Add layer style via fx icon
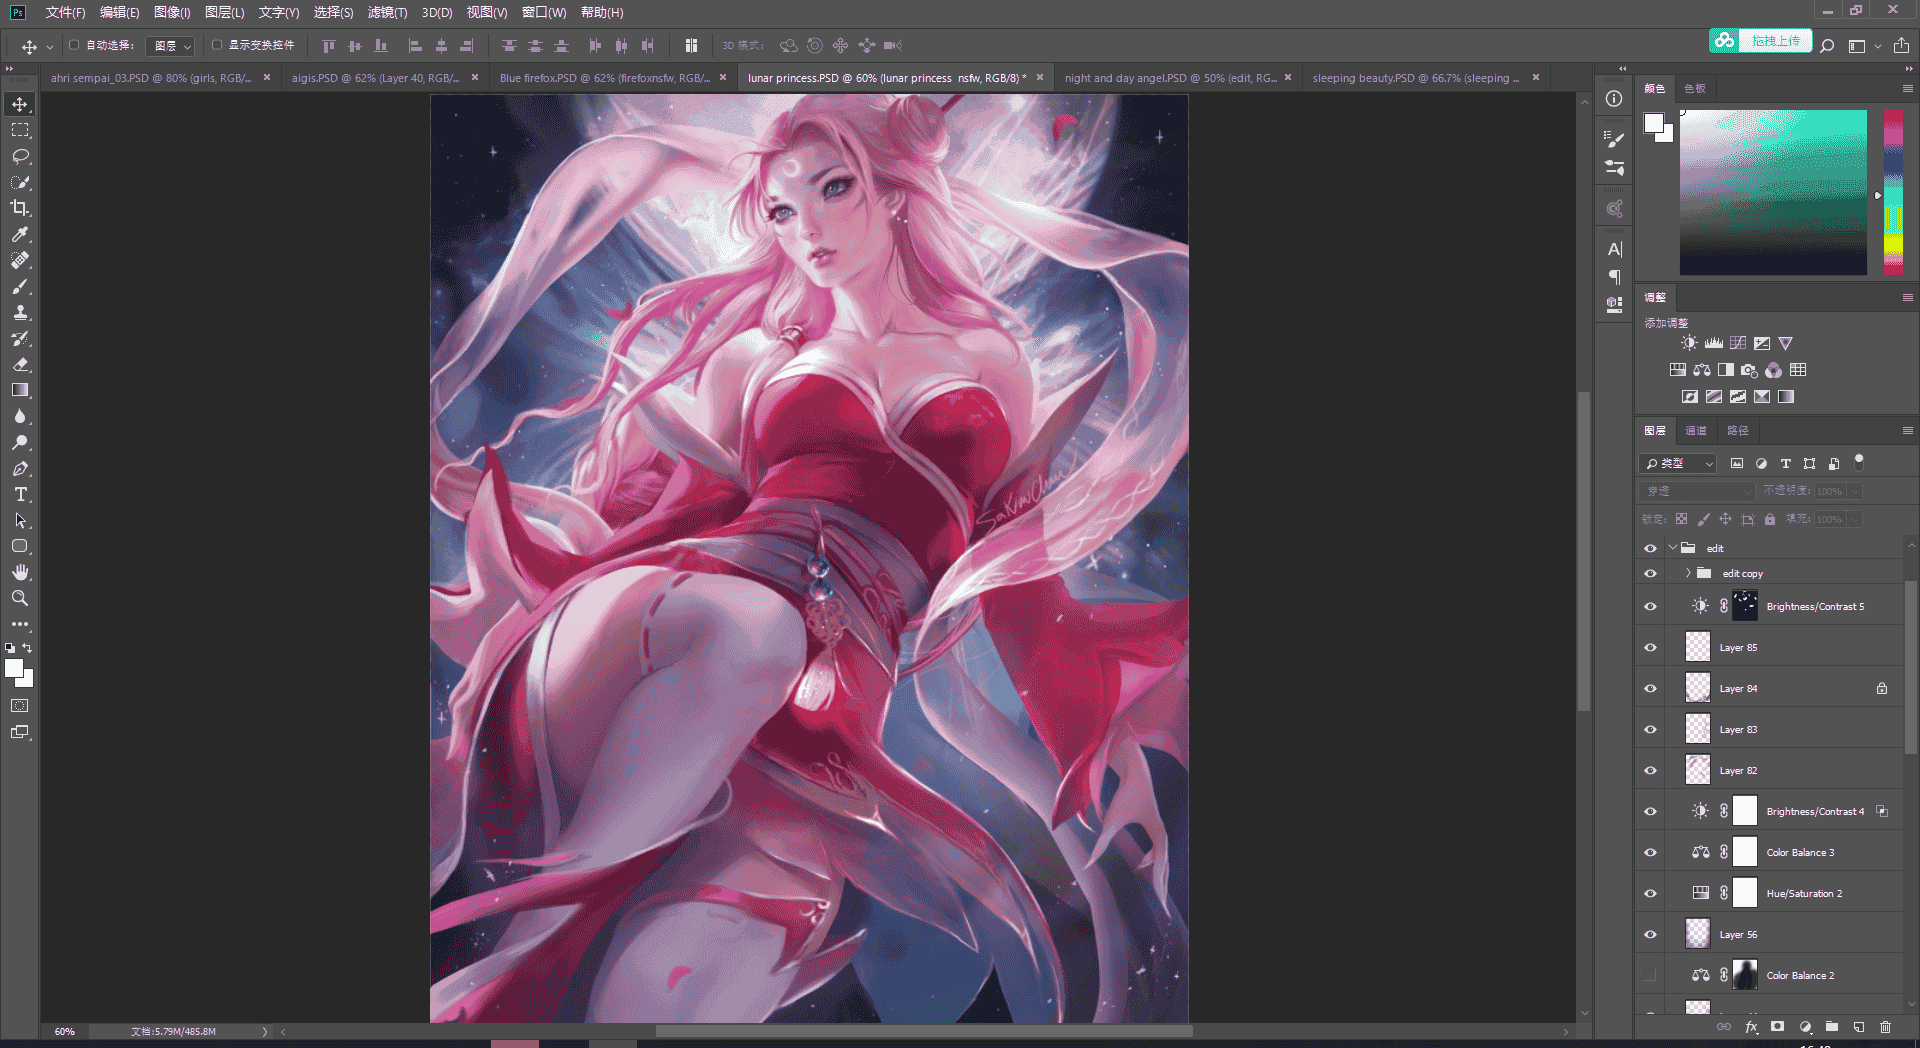 coord(1751,1027)
